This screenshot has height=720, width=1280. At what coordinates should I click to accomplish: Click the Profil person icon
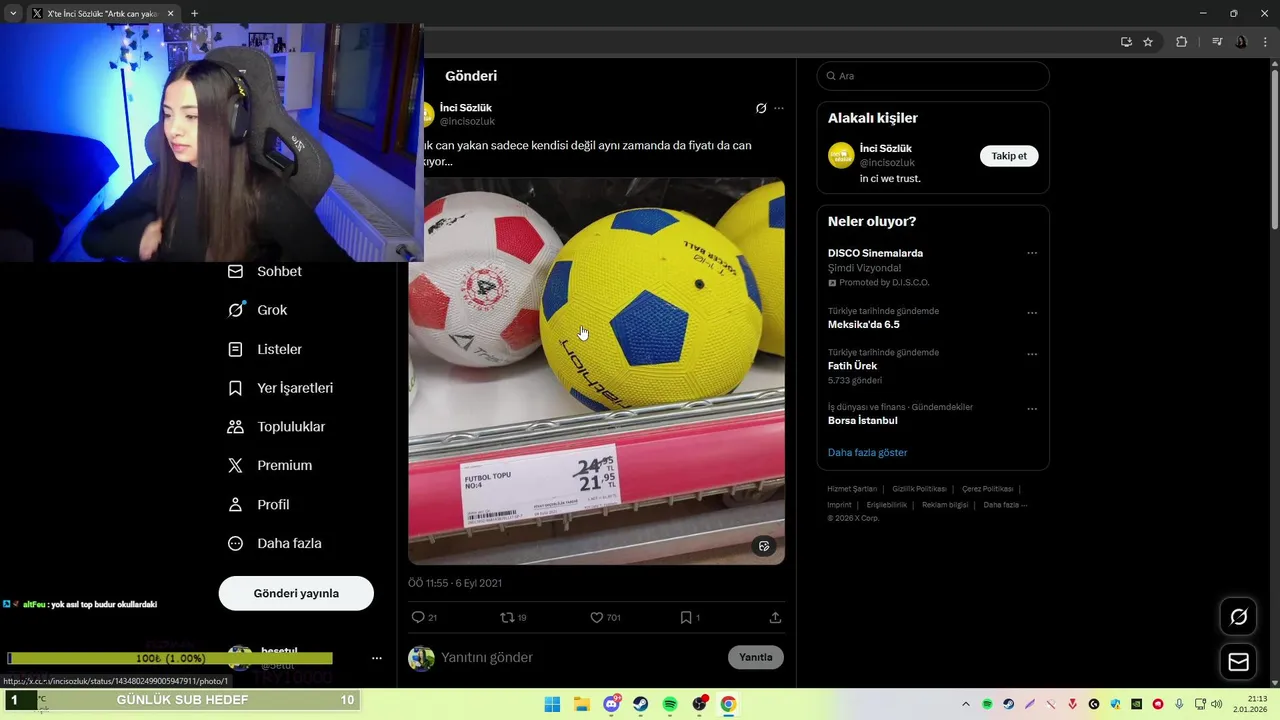click(x=235, y=505)
